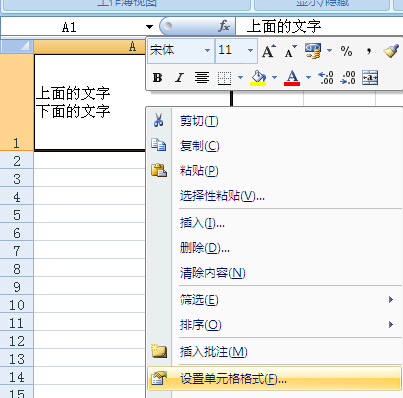Click the accounting number format icon

(x=313, y=51)
